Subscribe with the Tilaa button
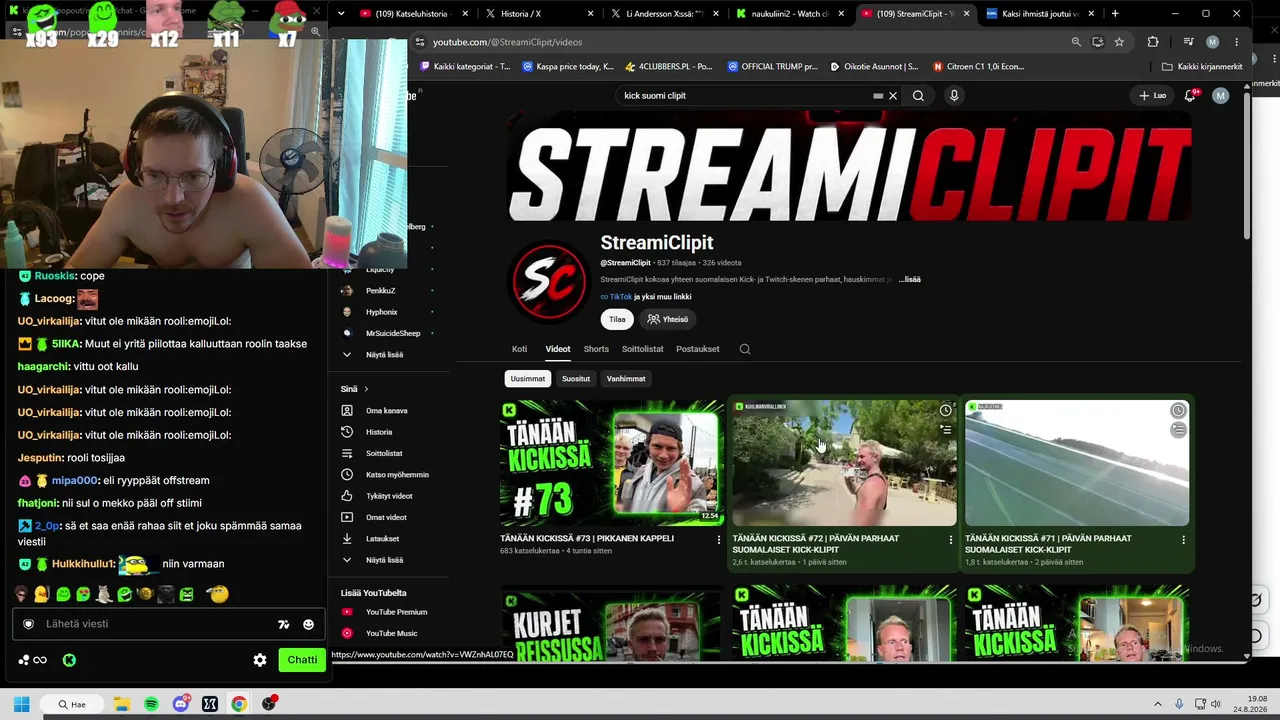The width and height of the screenshot is (1280, 720). click(617, 320)
